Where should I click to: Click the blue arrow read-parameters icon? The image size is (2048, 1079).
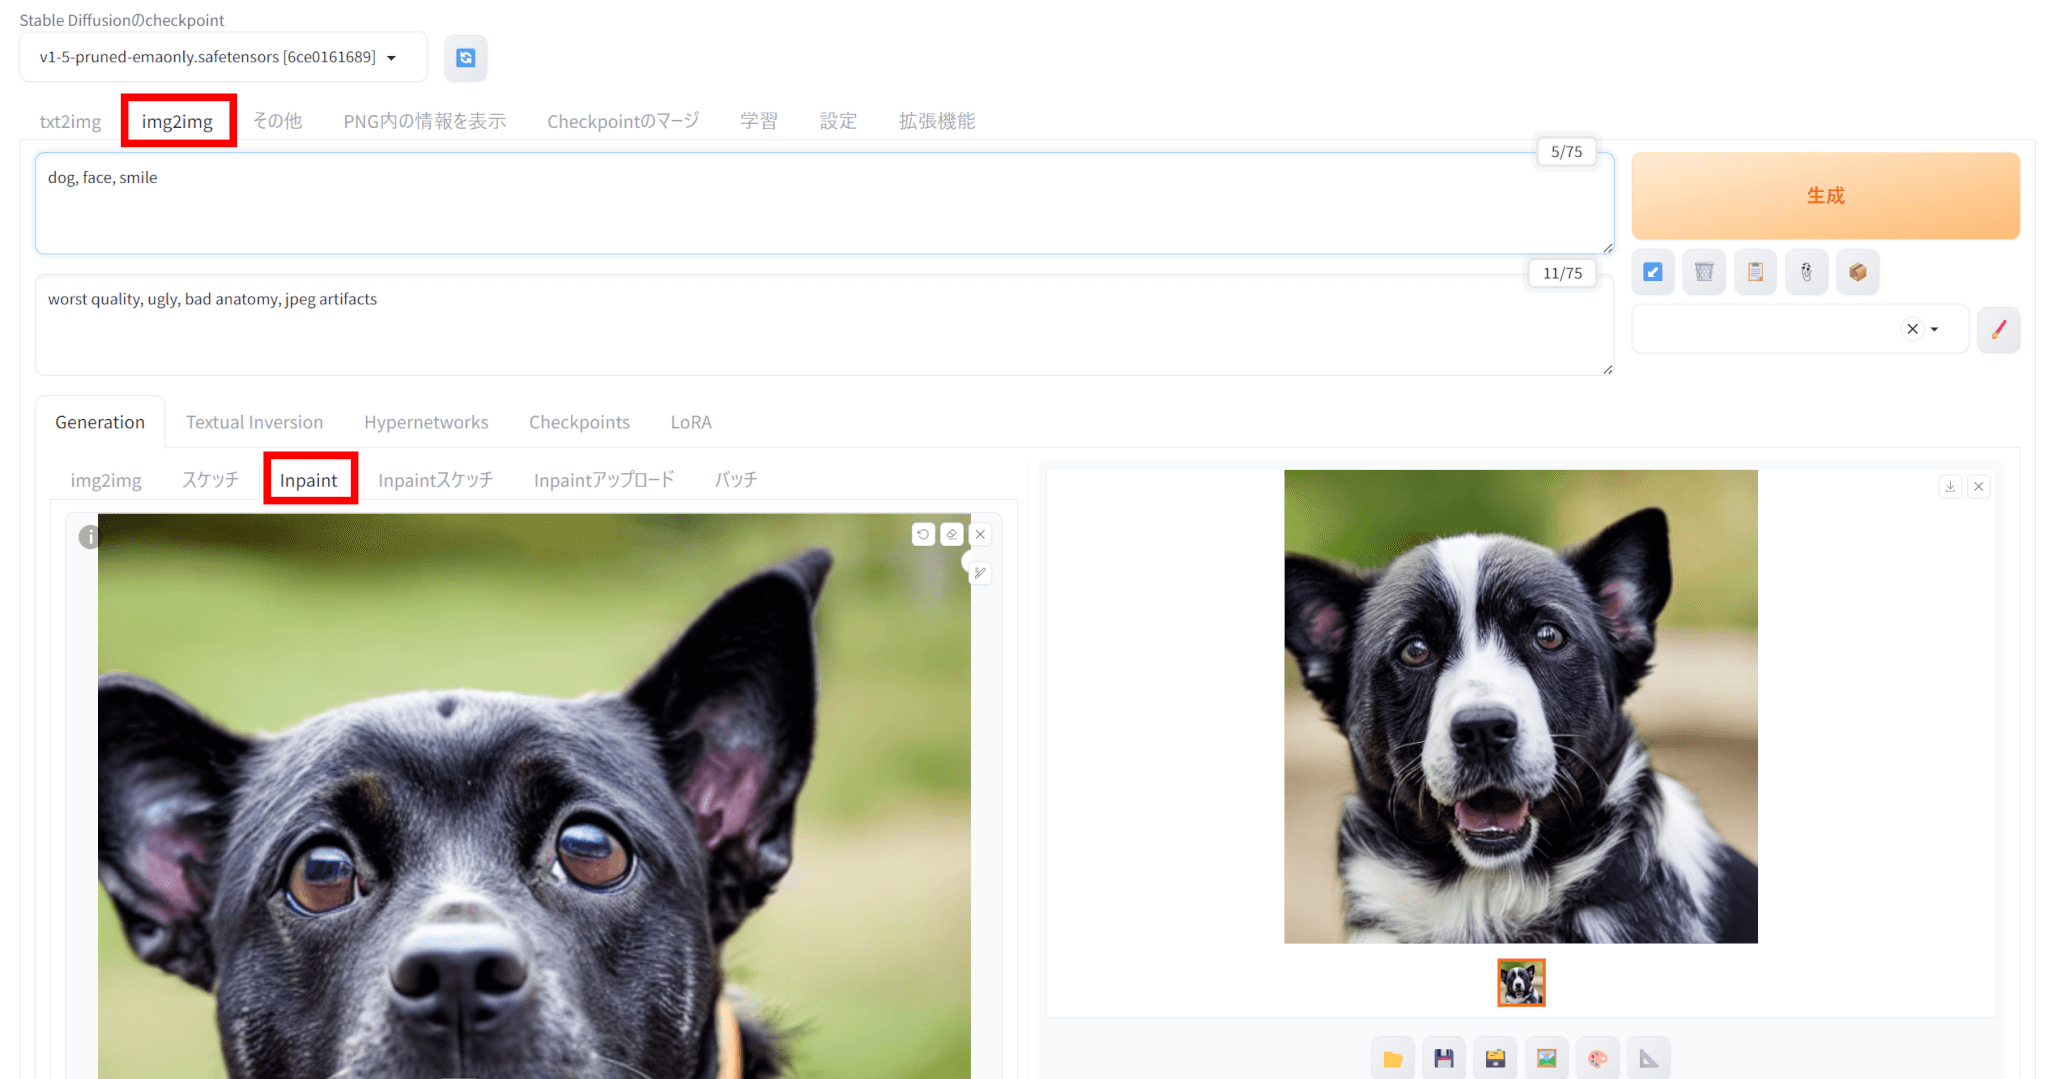pyautogui.click(x=1653, y=272)
